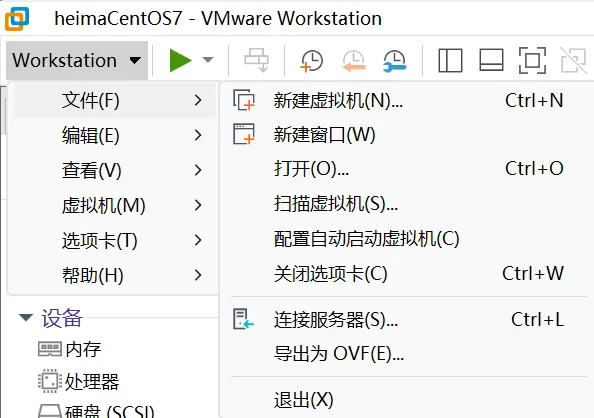Click the connect to server icon
This screenshot has width=594, height=418.
(243, 319)
